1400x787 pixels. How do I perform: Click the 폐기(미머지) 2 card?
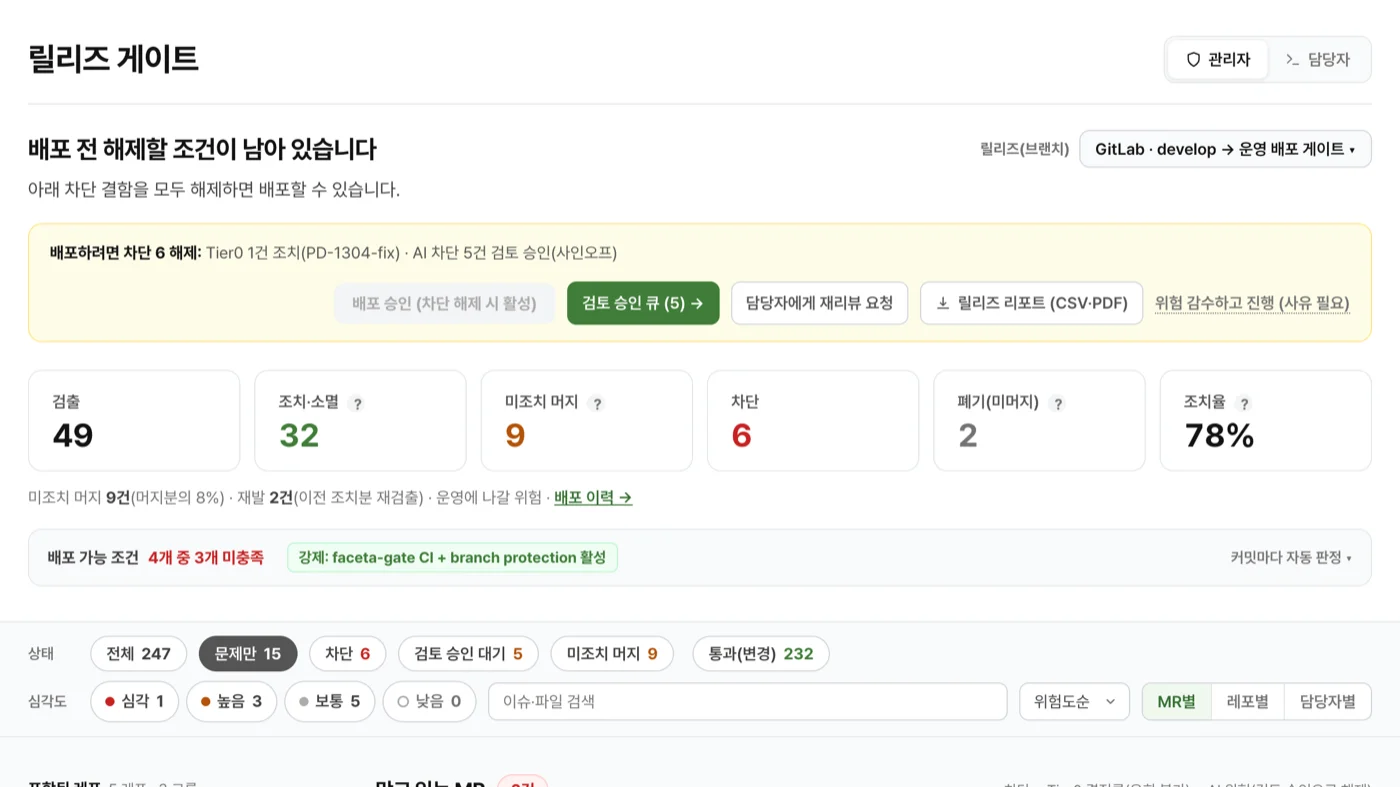1039,420
